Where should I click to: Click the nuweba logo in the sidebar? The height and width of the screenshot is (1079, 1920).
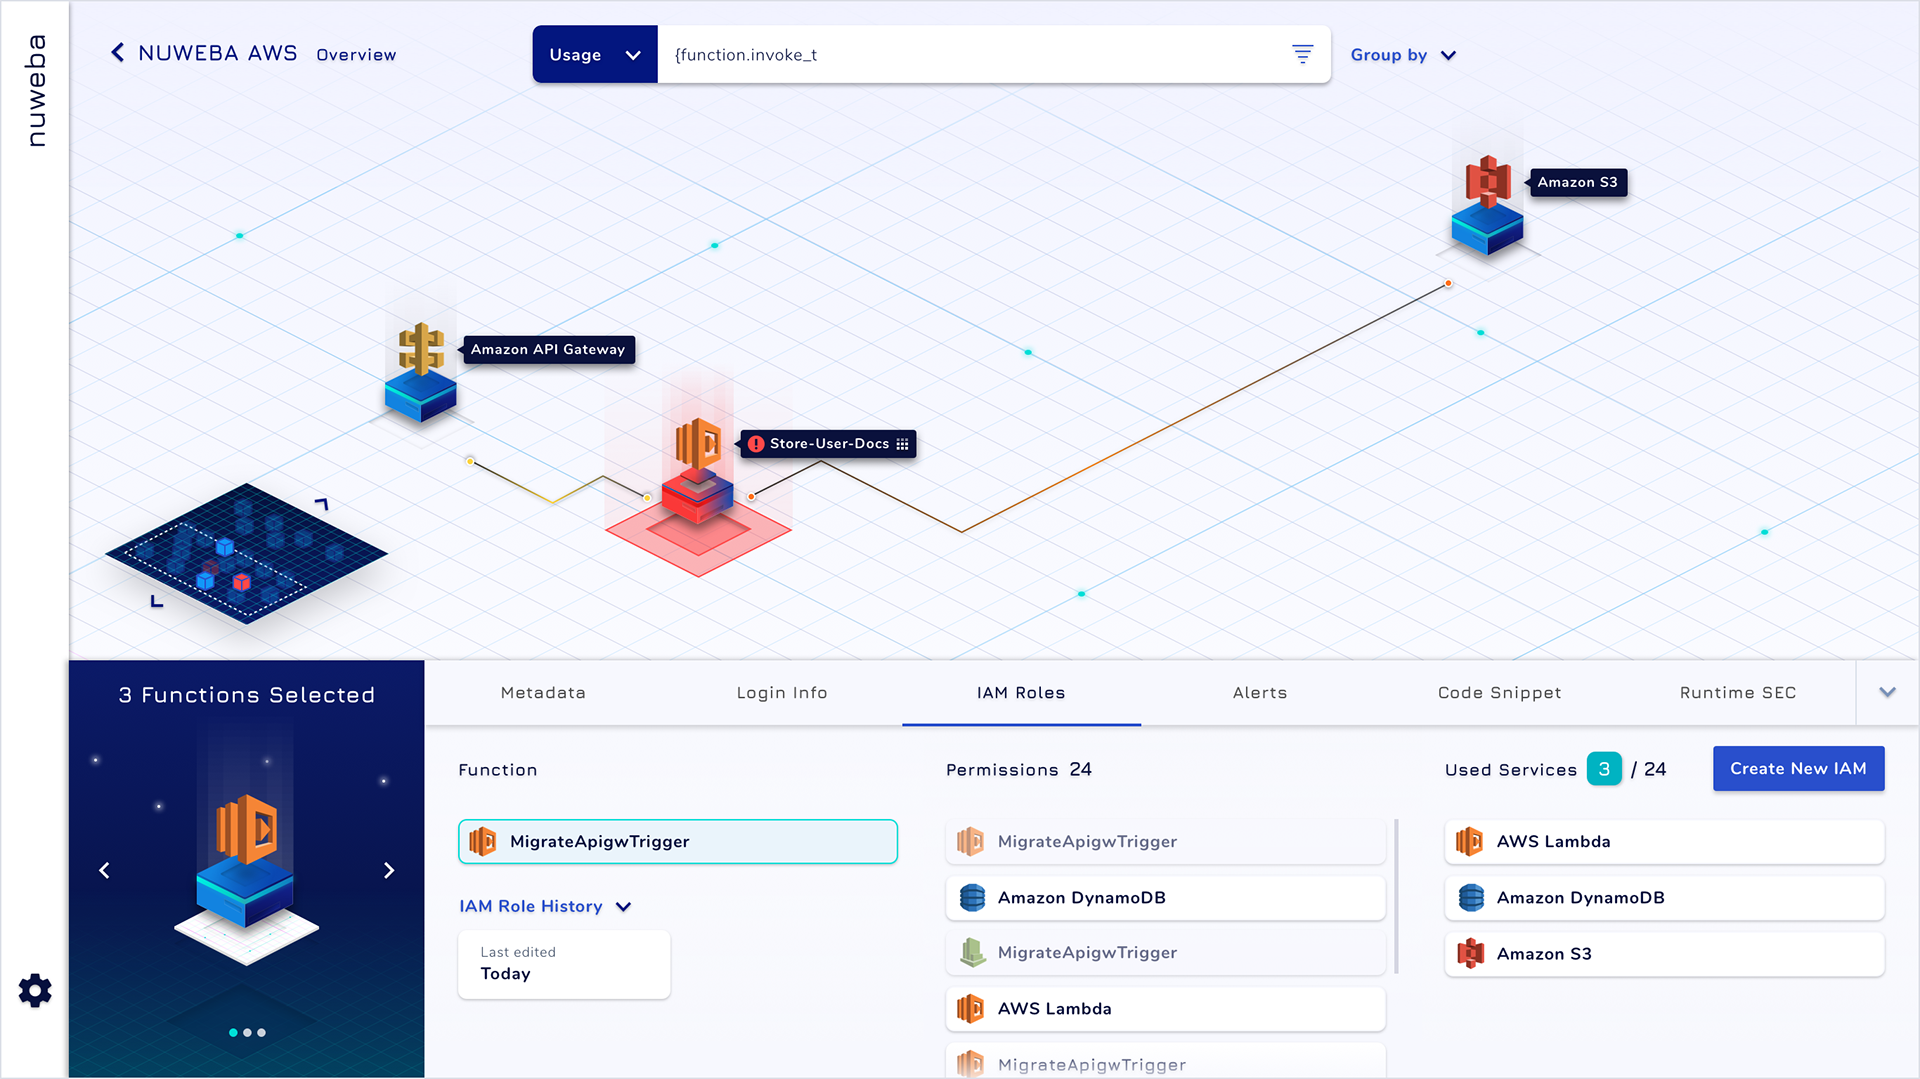pos(35,91)
